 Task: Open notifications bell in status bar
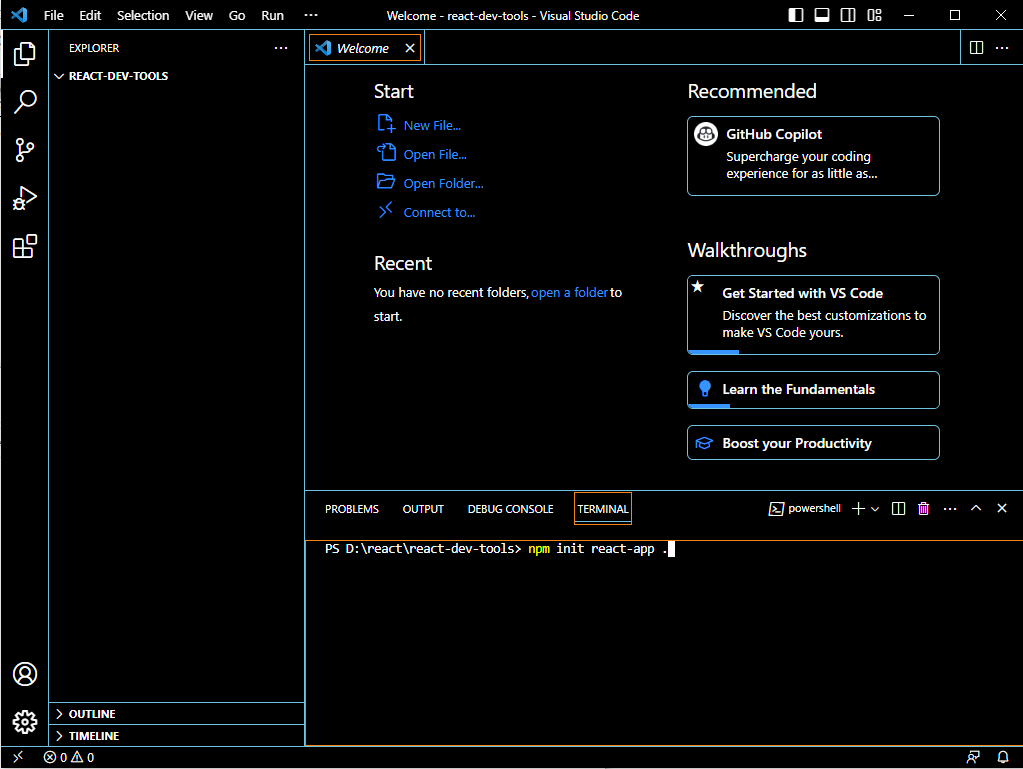pos(1003,757)
